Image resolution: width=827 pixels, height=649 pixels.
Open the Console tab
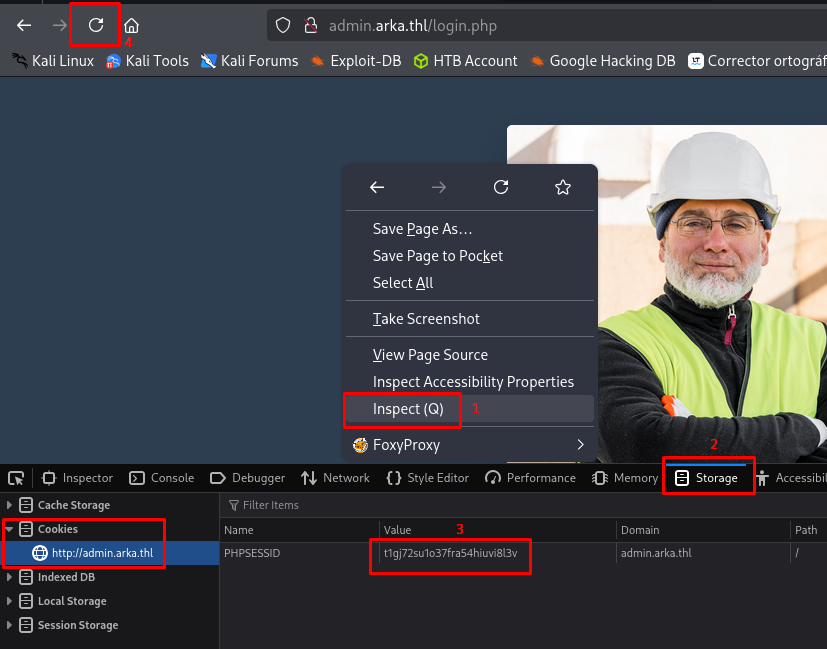(x=162, y=478)
